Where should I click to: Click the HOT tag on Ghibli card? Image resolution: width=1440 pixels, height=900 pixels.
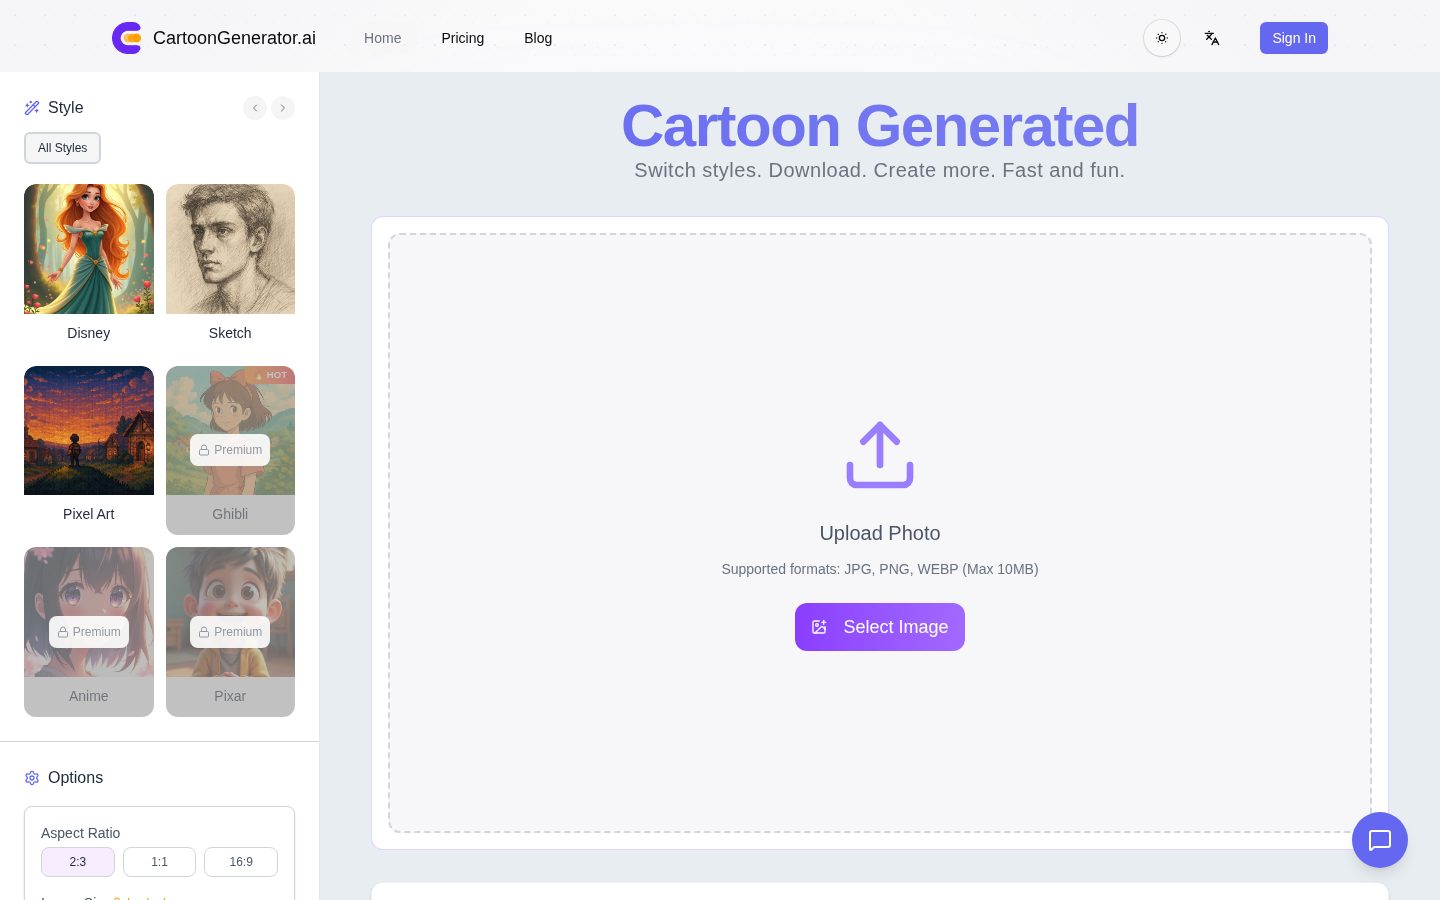point(271,375)
